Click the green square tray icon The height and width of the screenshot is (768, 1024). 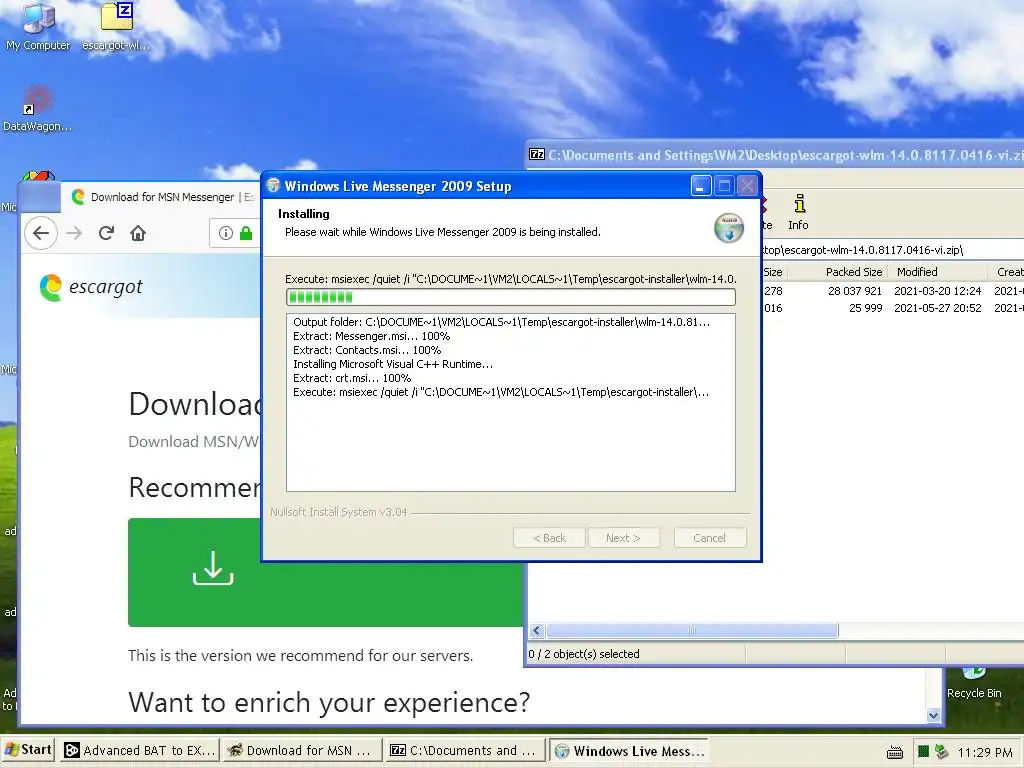click(923, 752)
